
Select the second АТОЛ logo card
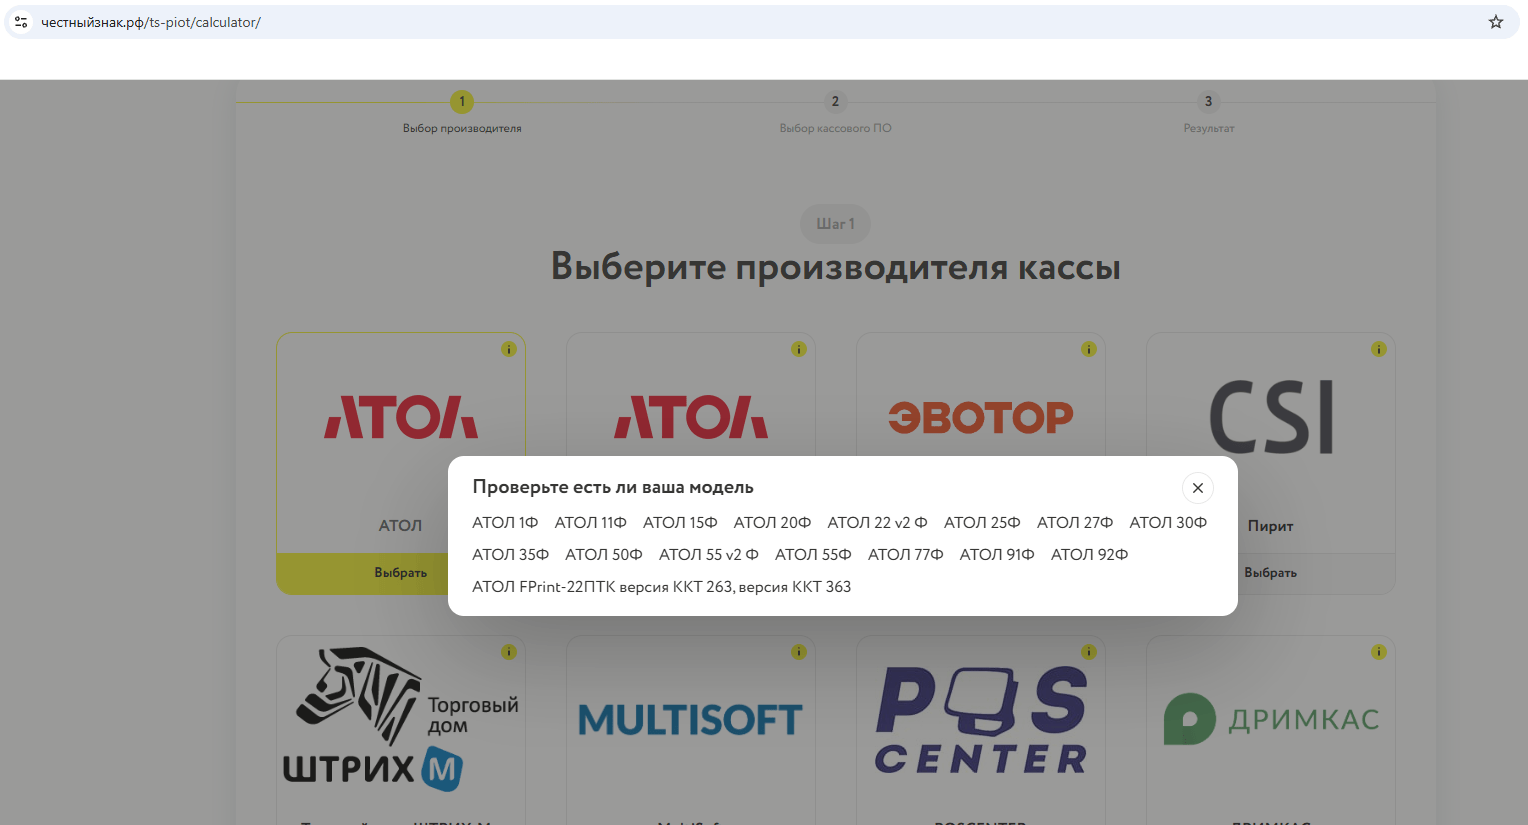point(691,417)
